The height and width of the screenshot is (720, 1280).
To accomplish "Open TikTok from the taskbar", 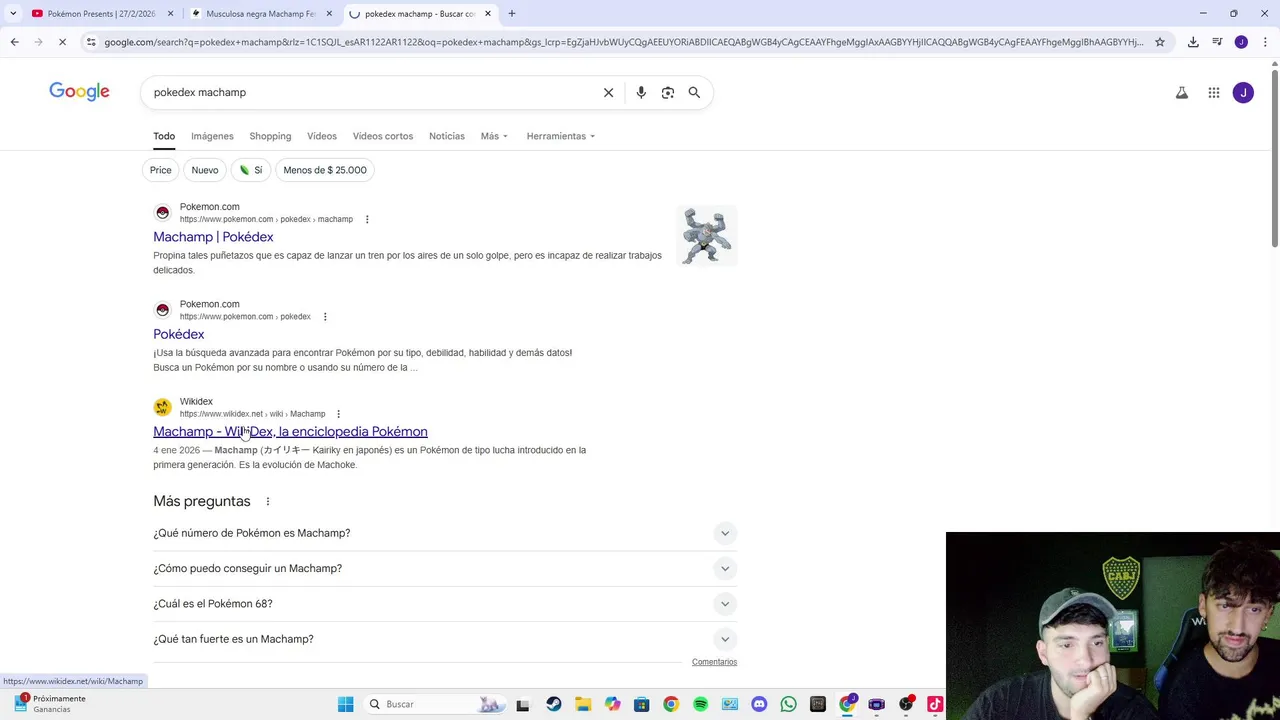I will coord(935,704).
